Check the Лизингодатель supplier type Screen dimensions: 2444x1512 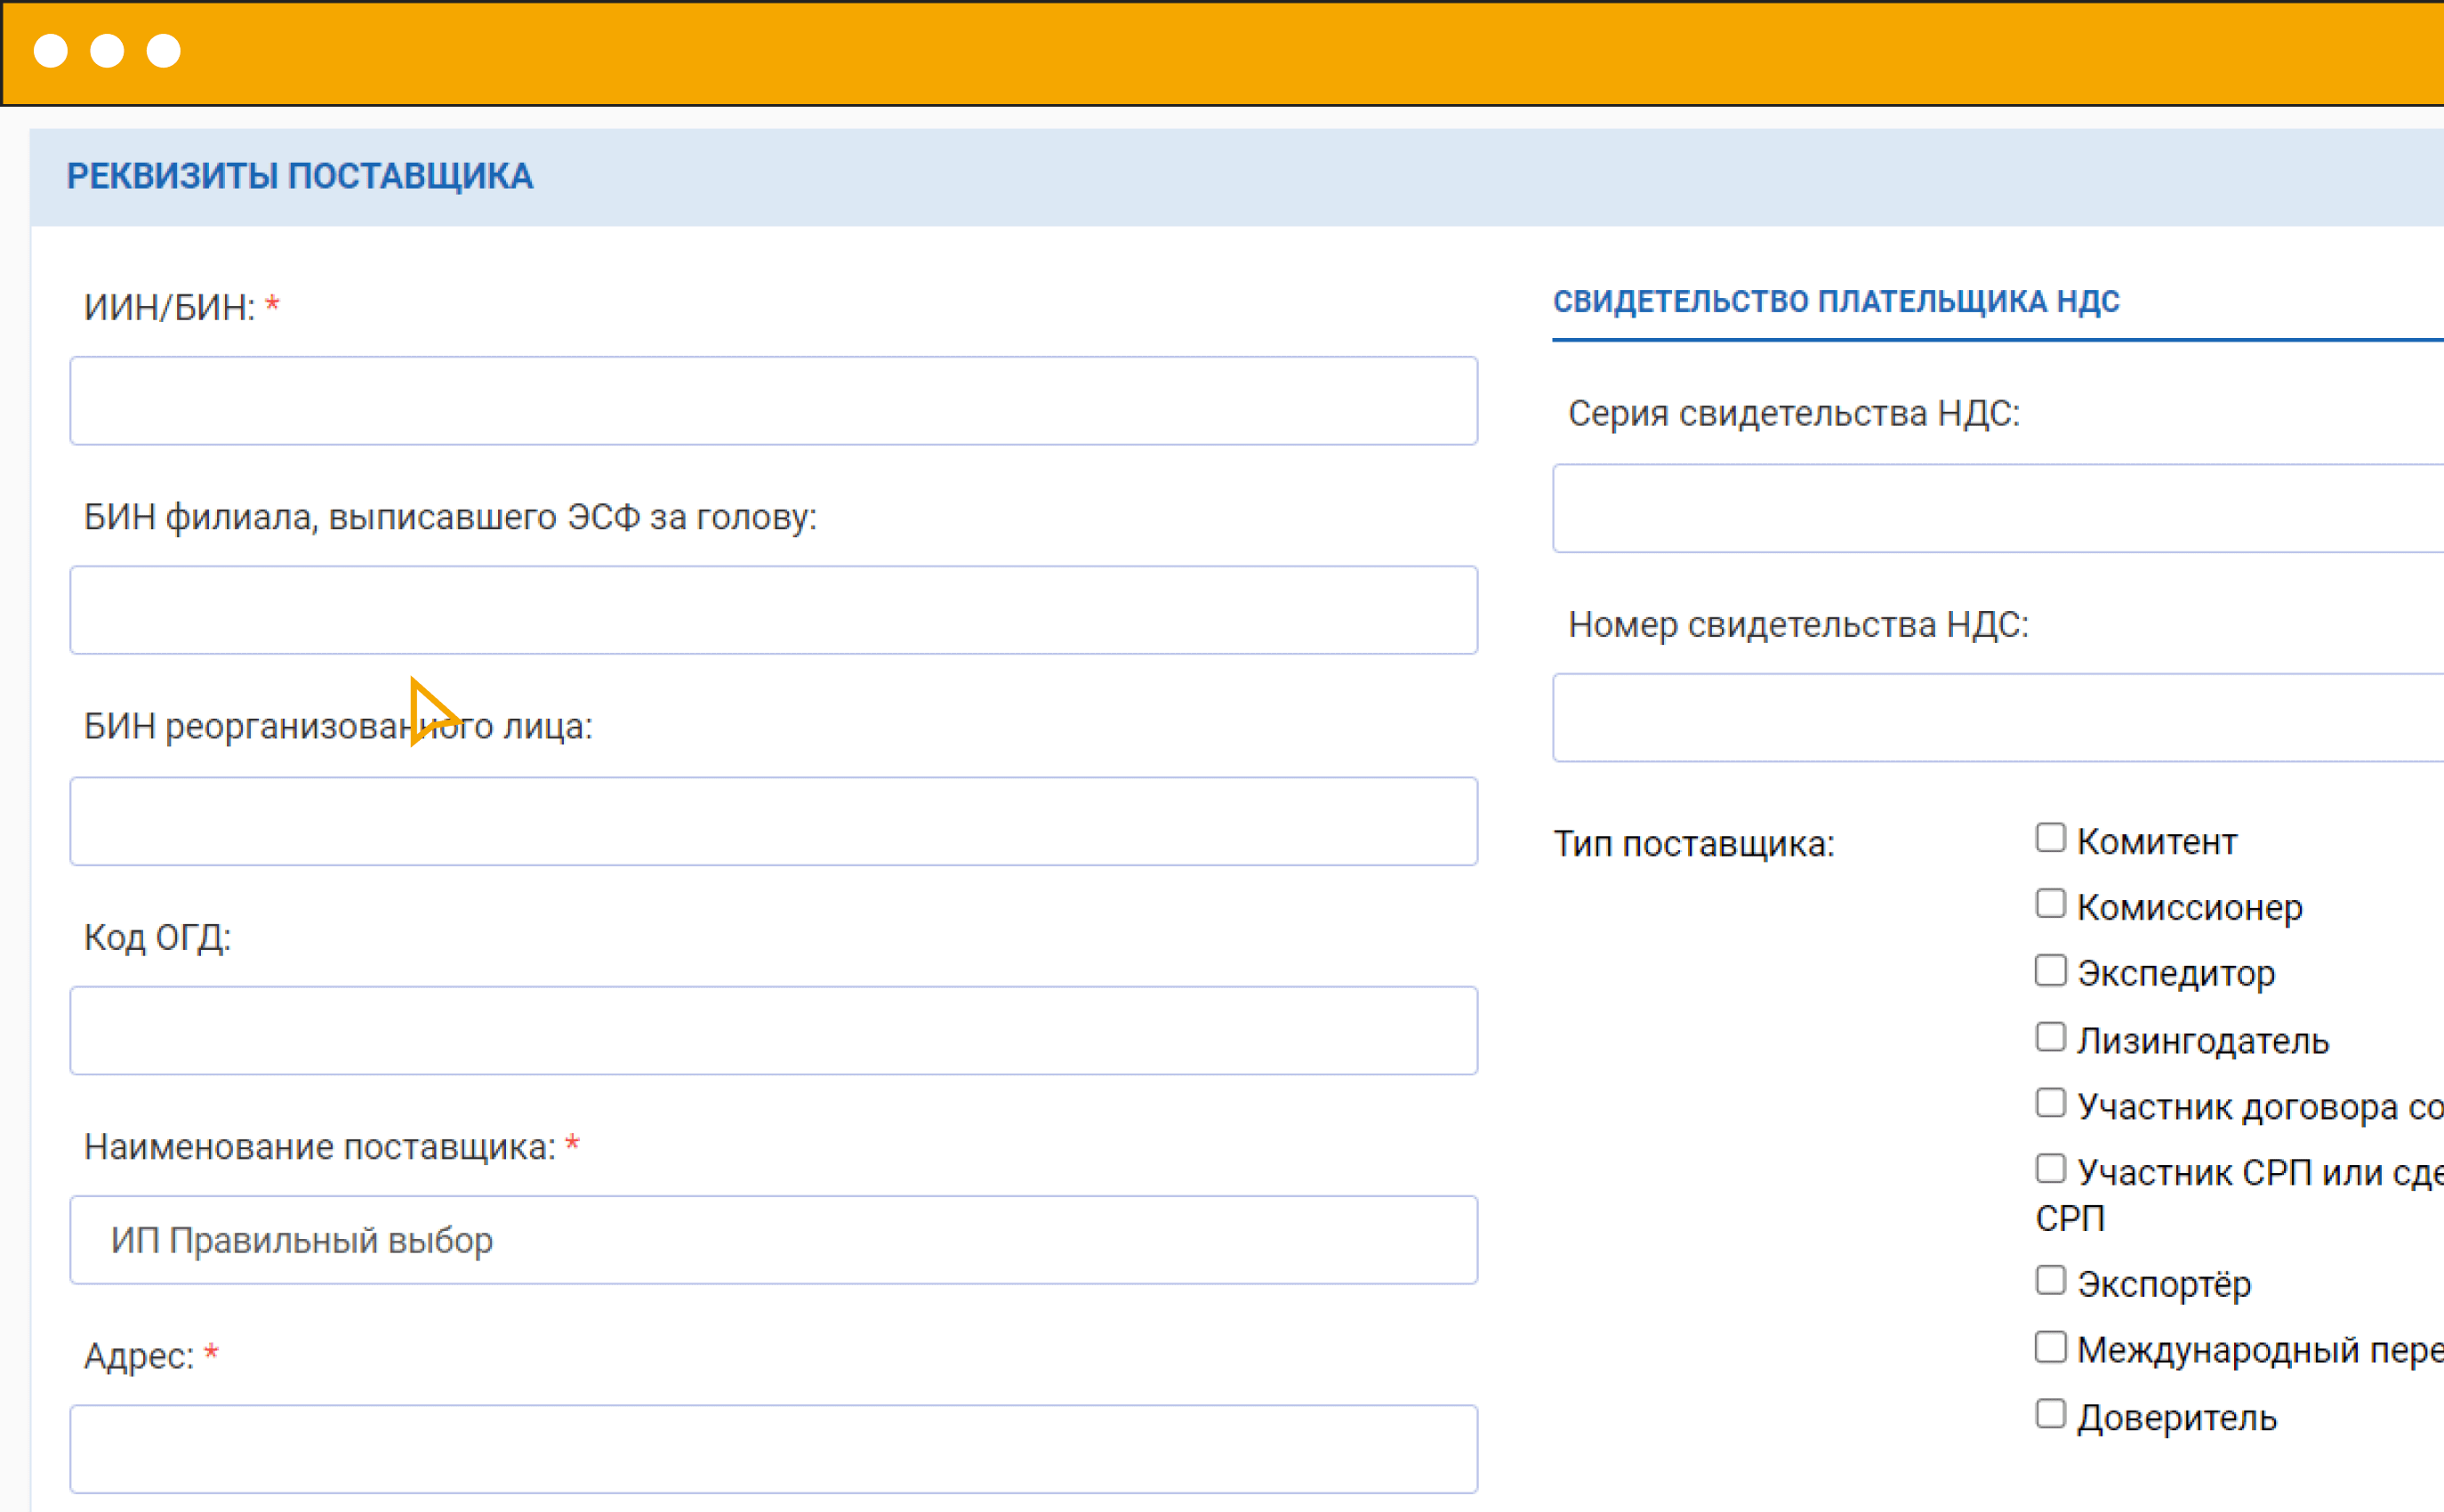pos(2051,1036)
